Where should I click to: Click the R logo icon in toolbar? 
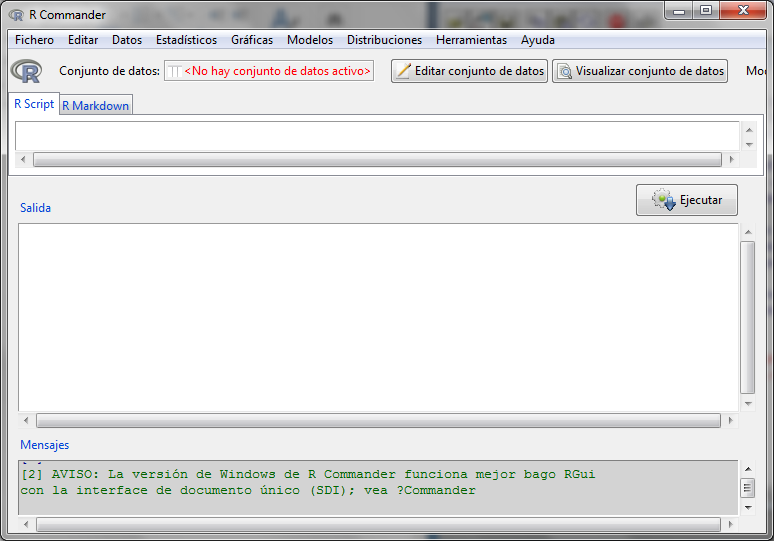click(x=27, y=72)
